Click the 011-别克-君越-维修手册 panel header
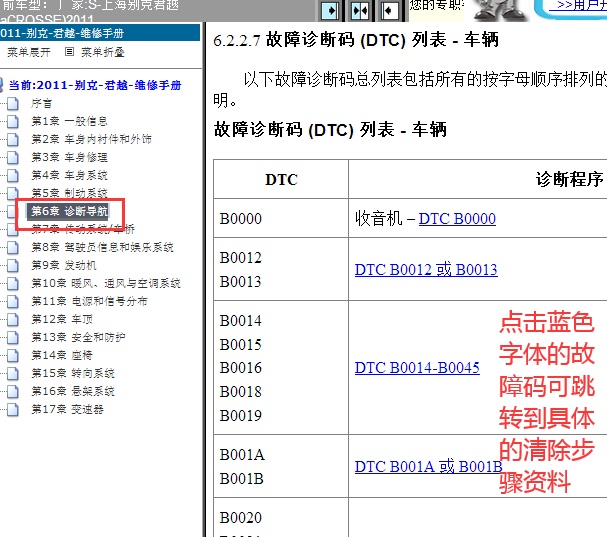The image size is (607, 537). 100,33
